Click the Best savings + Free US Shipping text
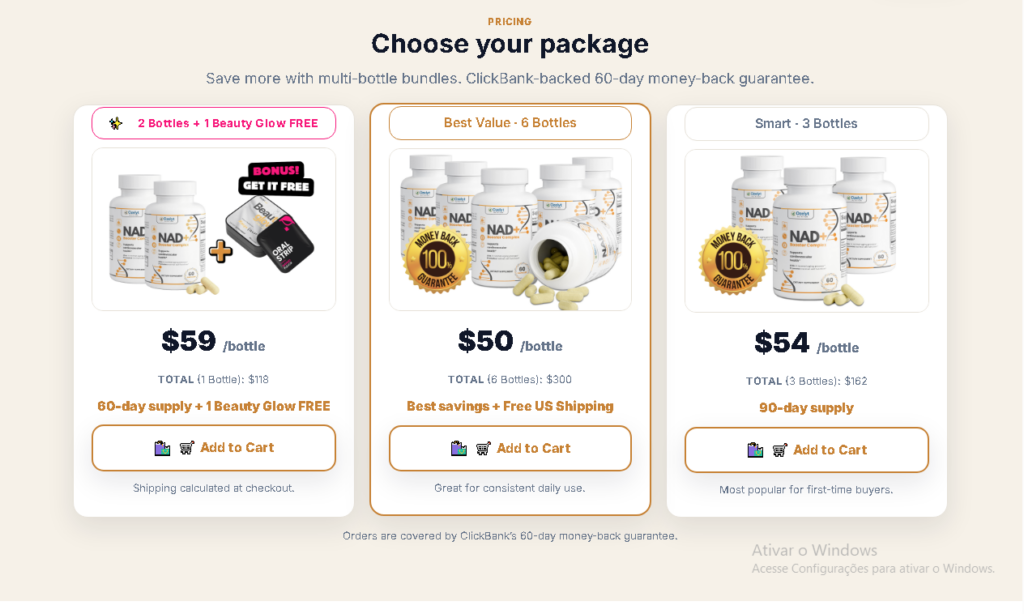Screen dimensions: 1024x614 (510, 406)
